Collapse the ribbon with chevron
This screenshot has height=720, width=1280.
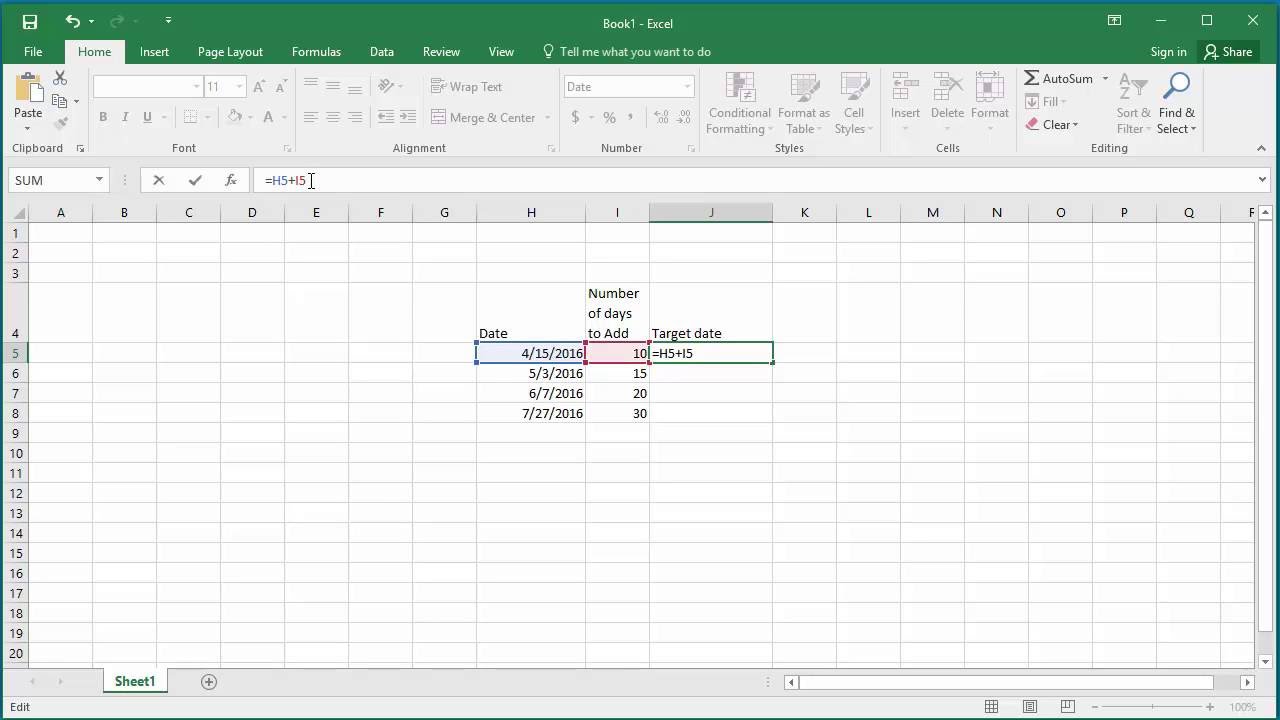(1261, 148)
